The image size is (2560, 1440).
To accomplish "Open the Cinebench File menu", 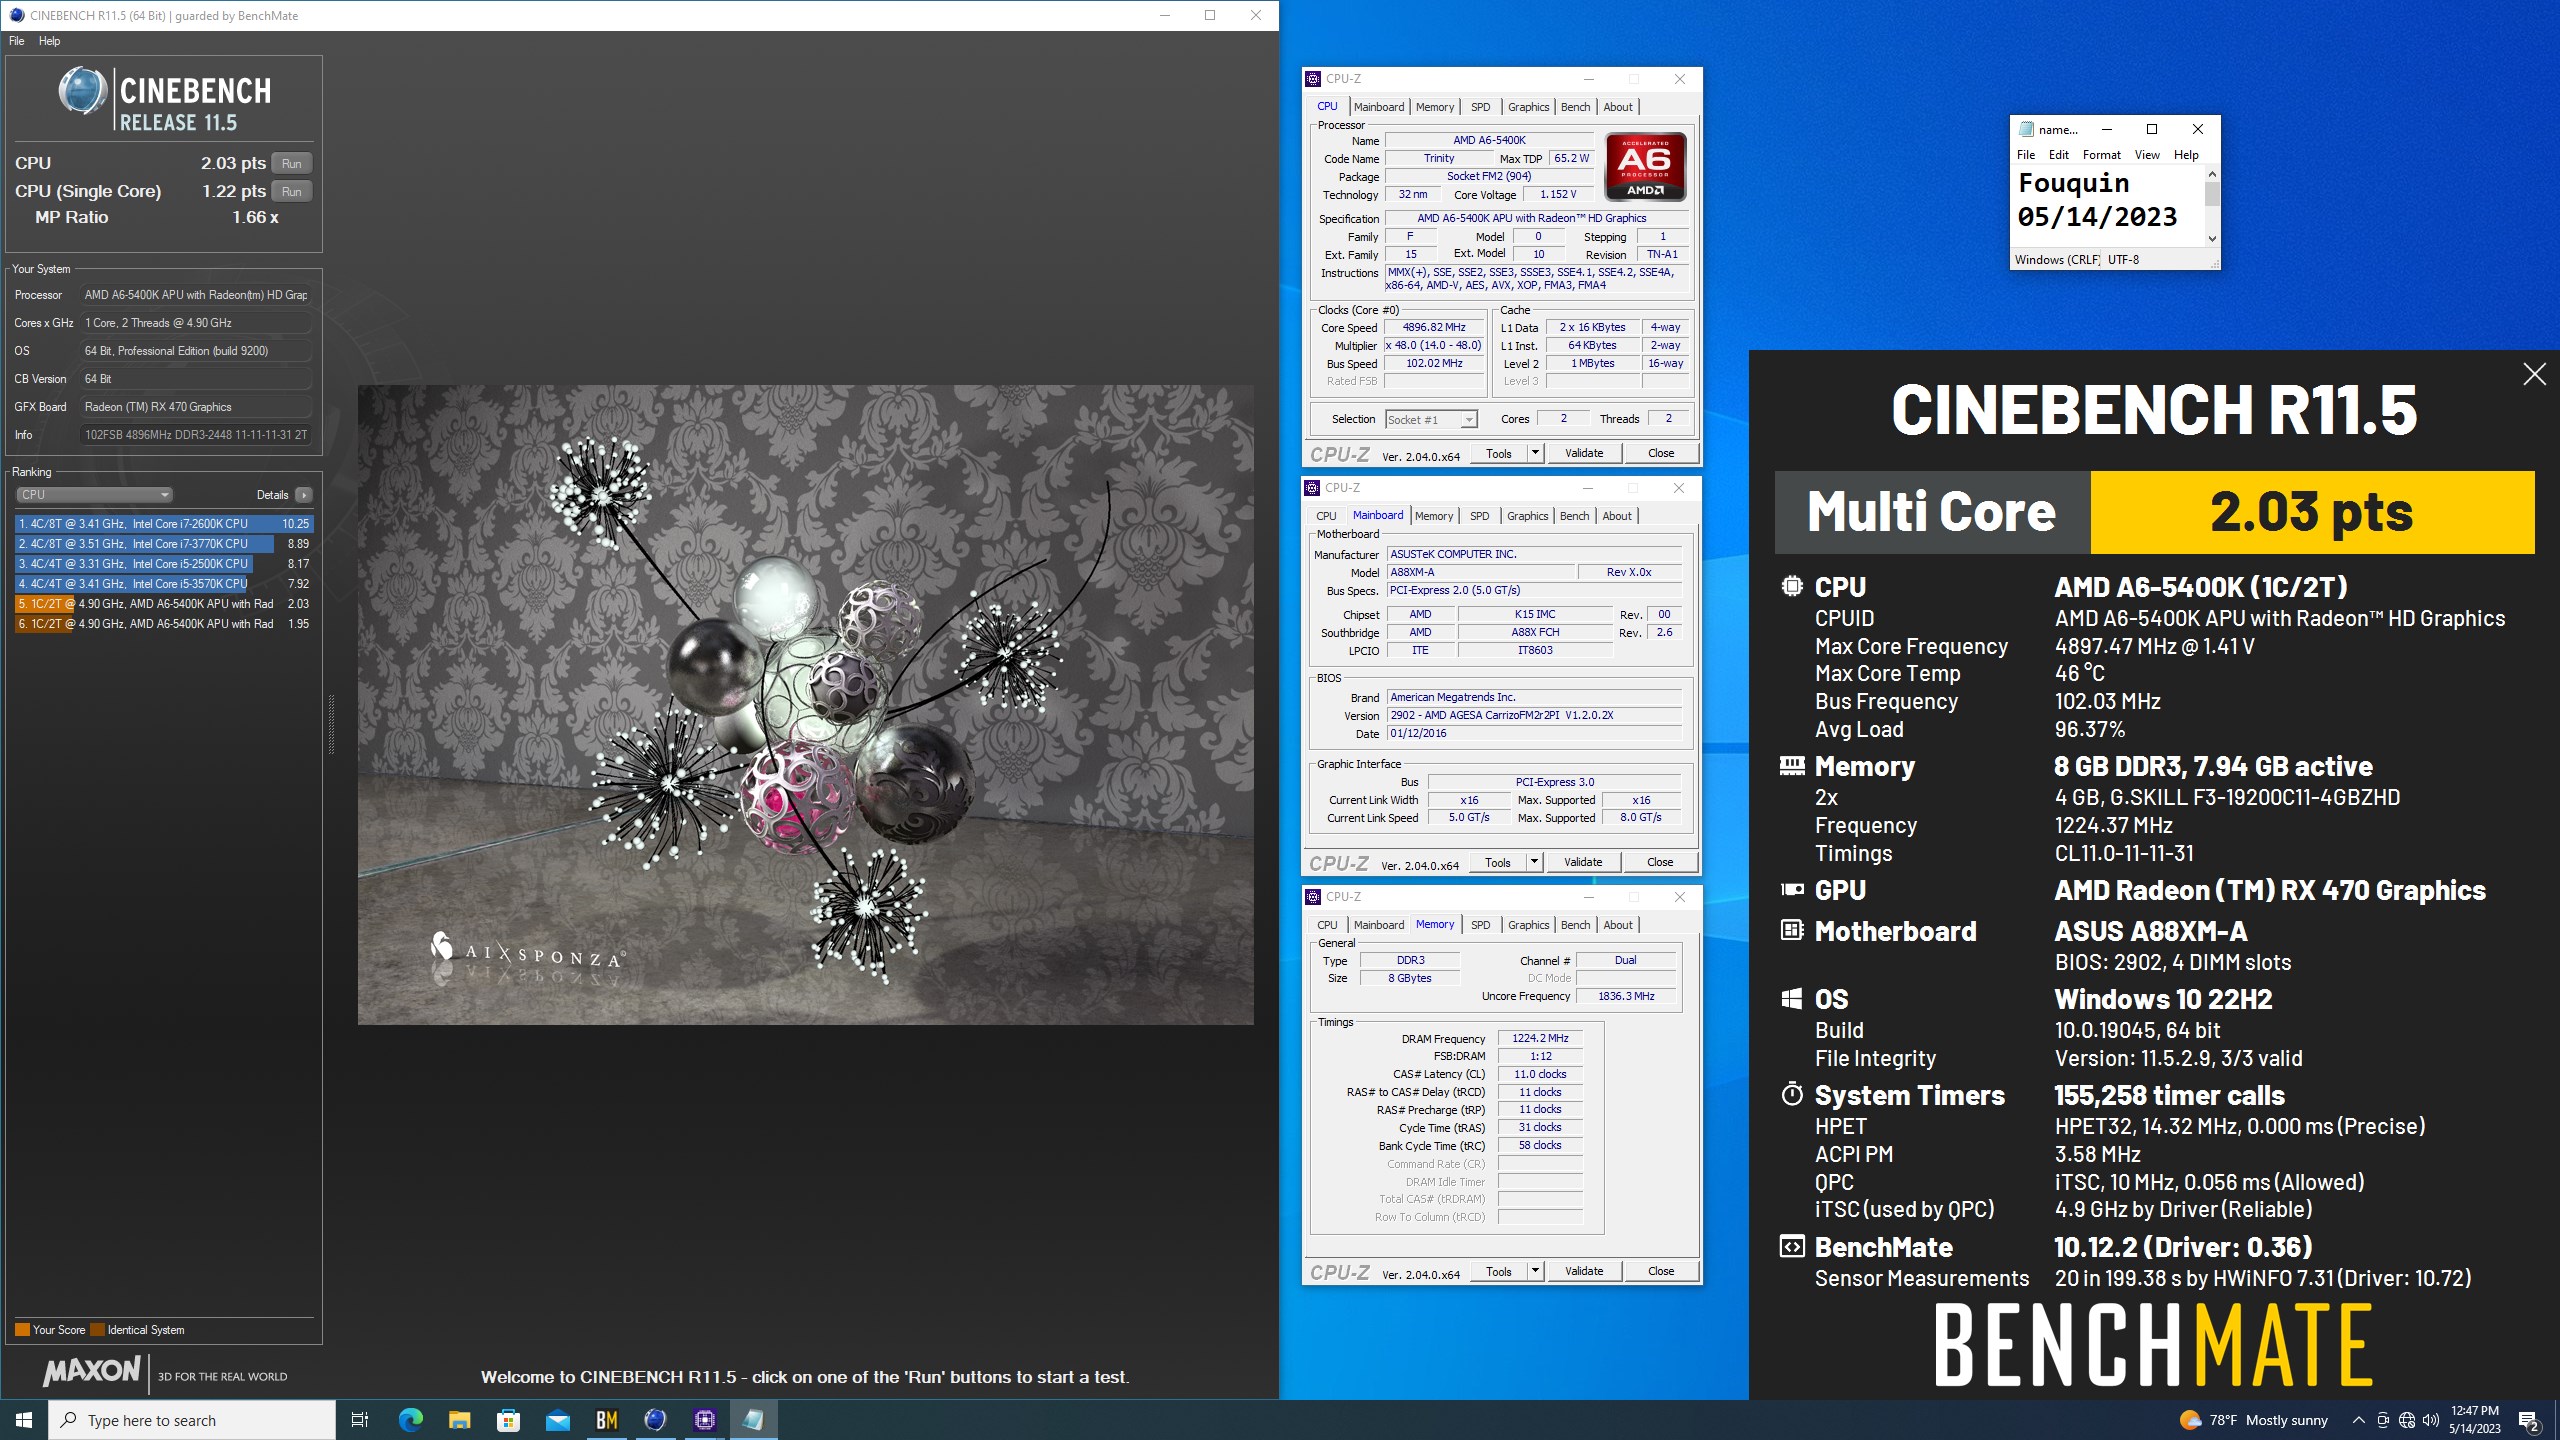I will tap(17, 41).
